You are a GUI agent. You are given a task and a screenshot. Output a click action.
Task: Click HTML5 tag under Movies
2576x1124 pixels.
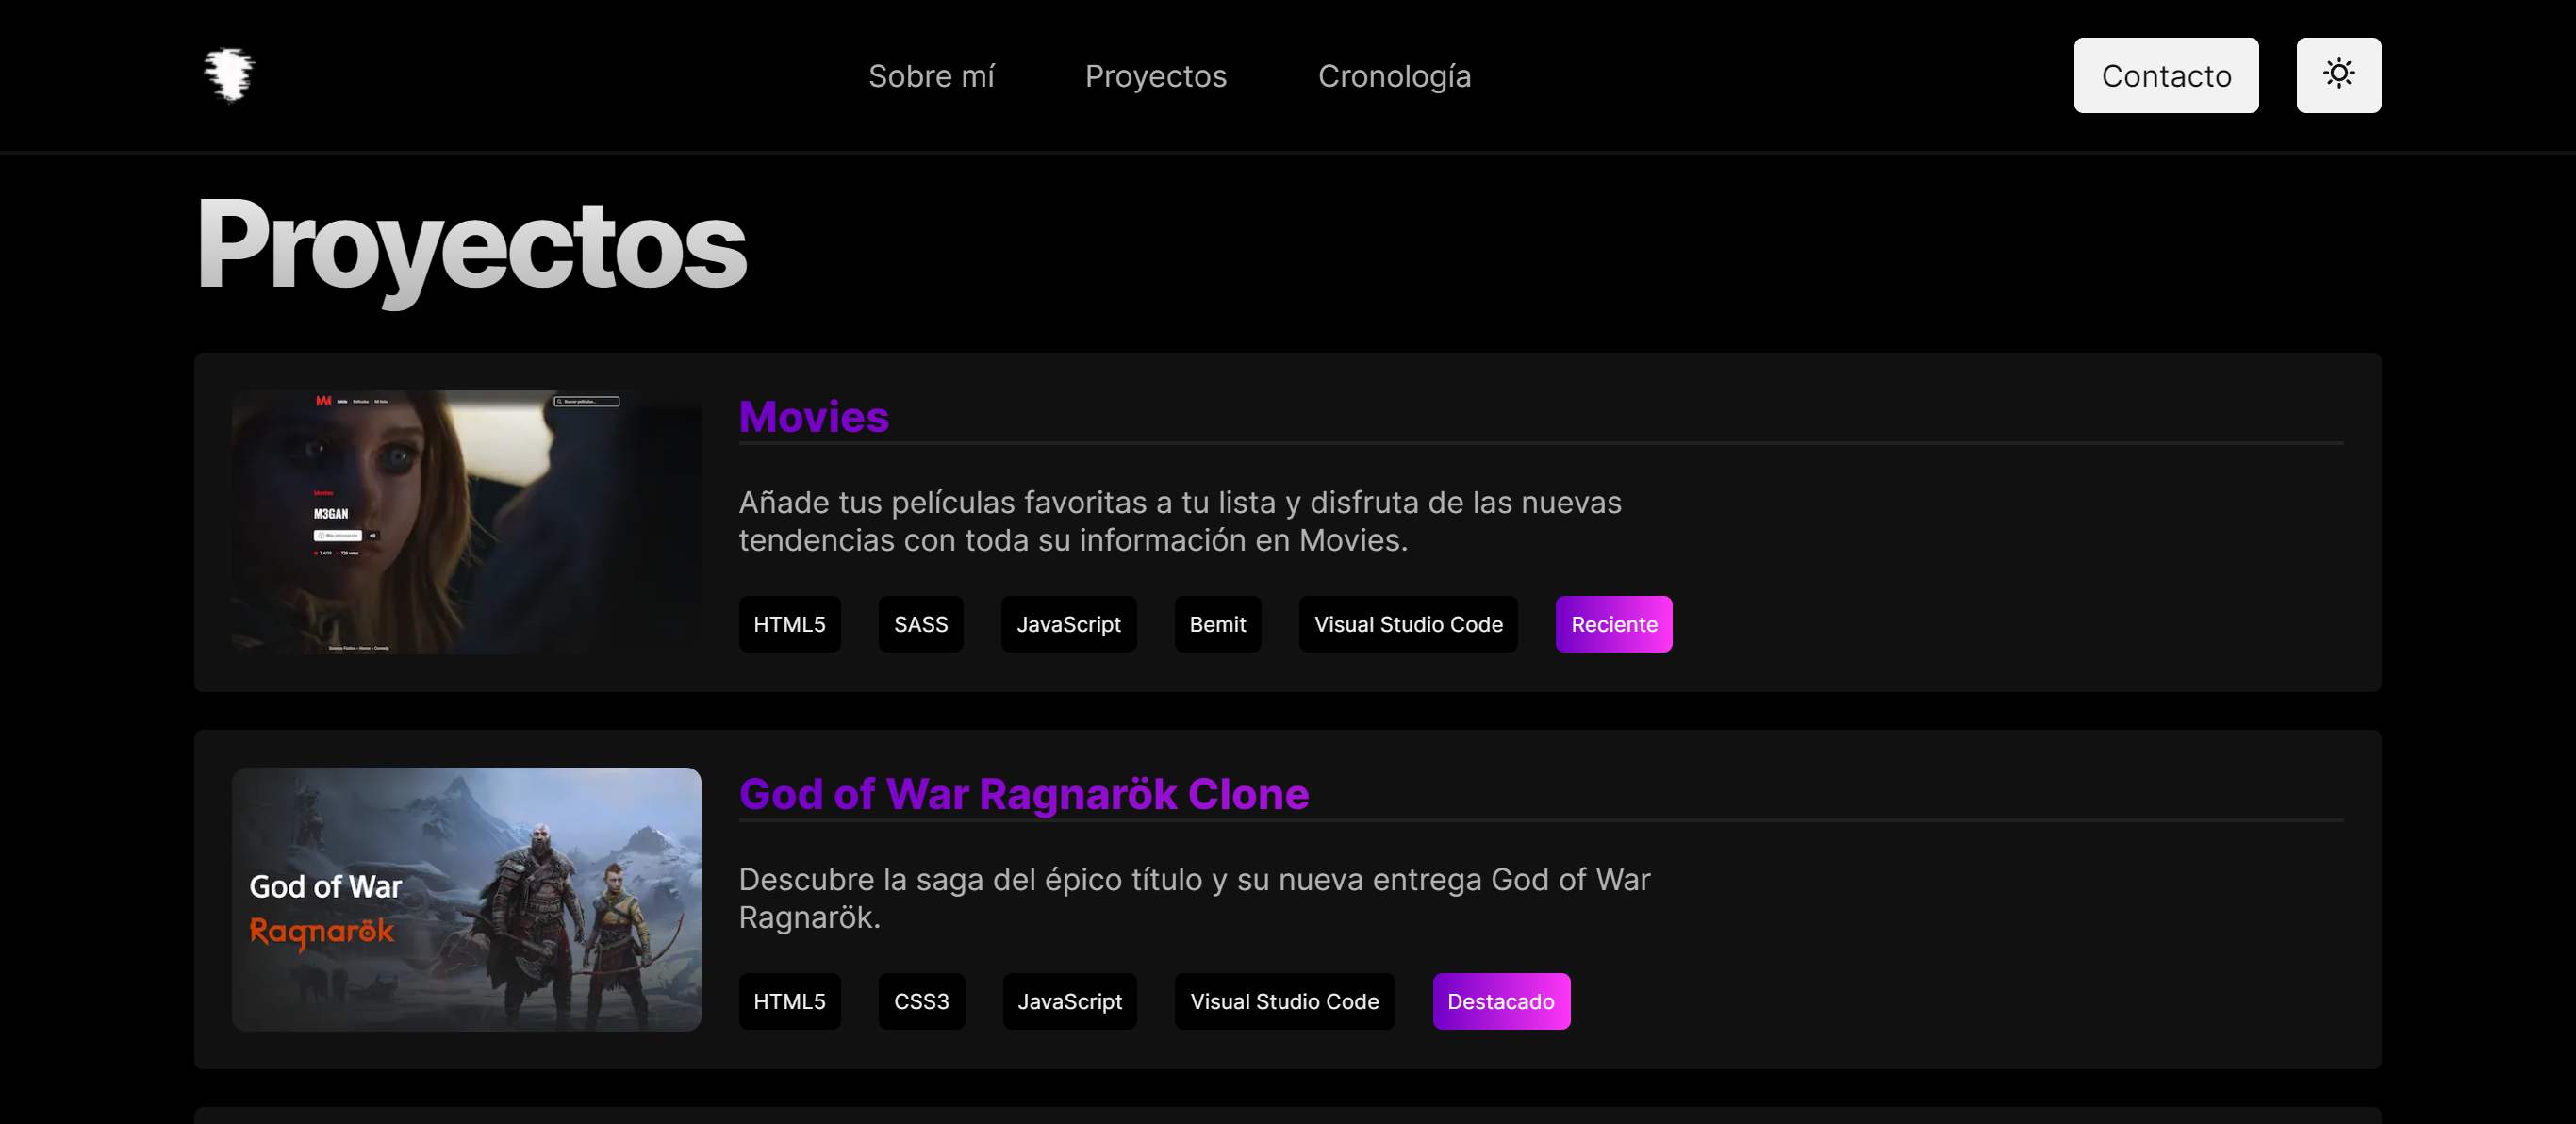click(789, 624)
